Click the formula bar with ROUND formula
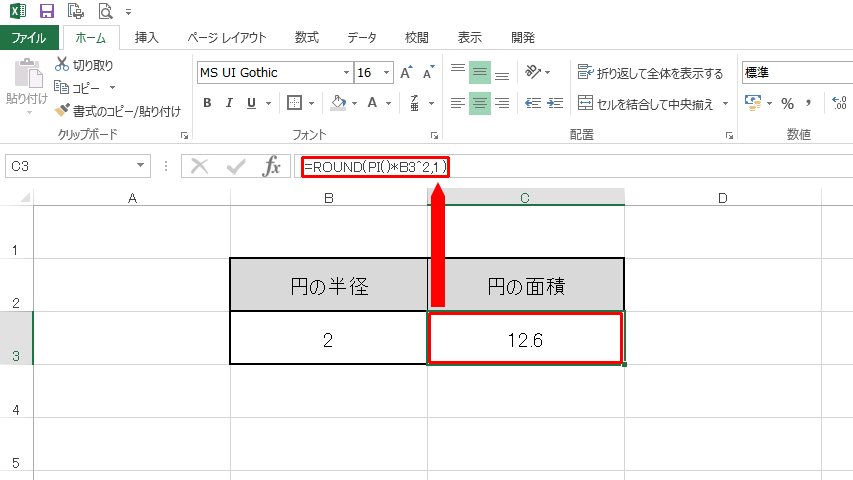This screenshot has width=853, height=480. pos(573,167)
